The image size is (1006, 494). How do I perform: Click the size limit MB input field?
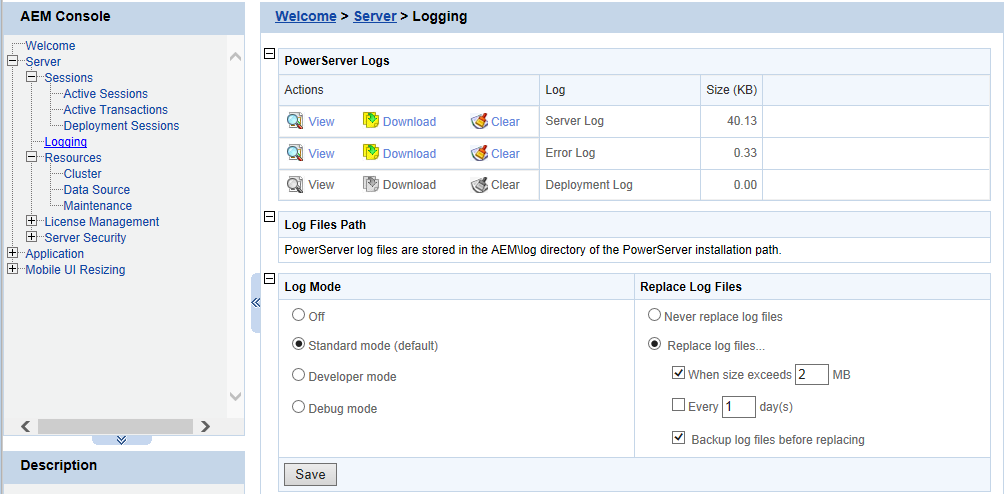(811, 375)
